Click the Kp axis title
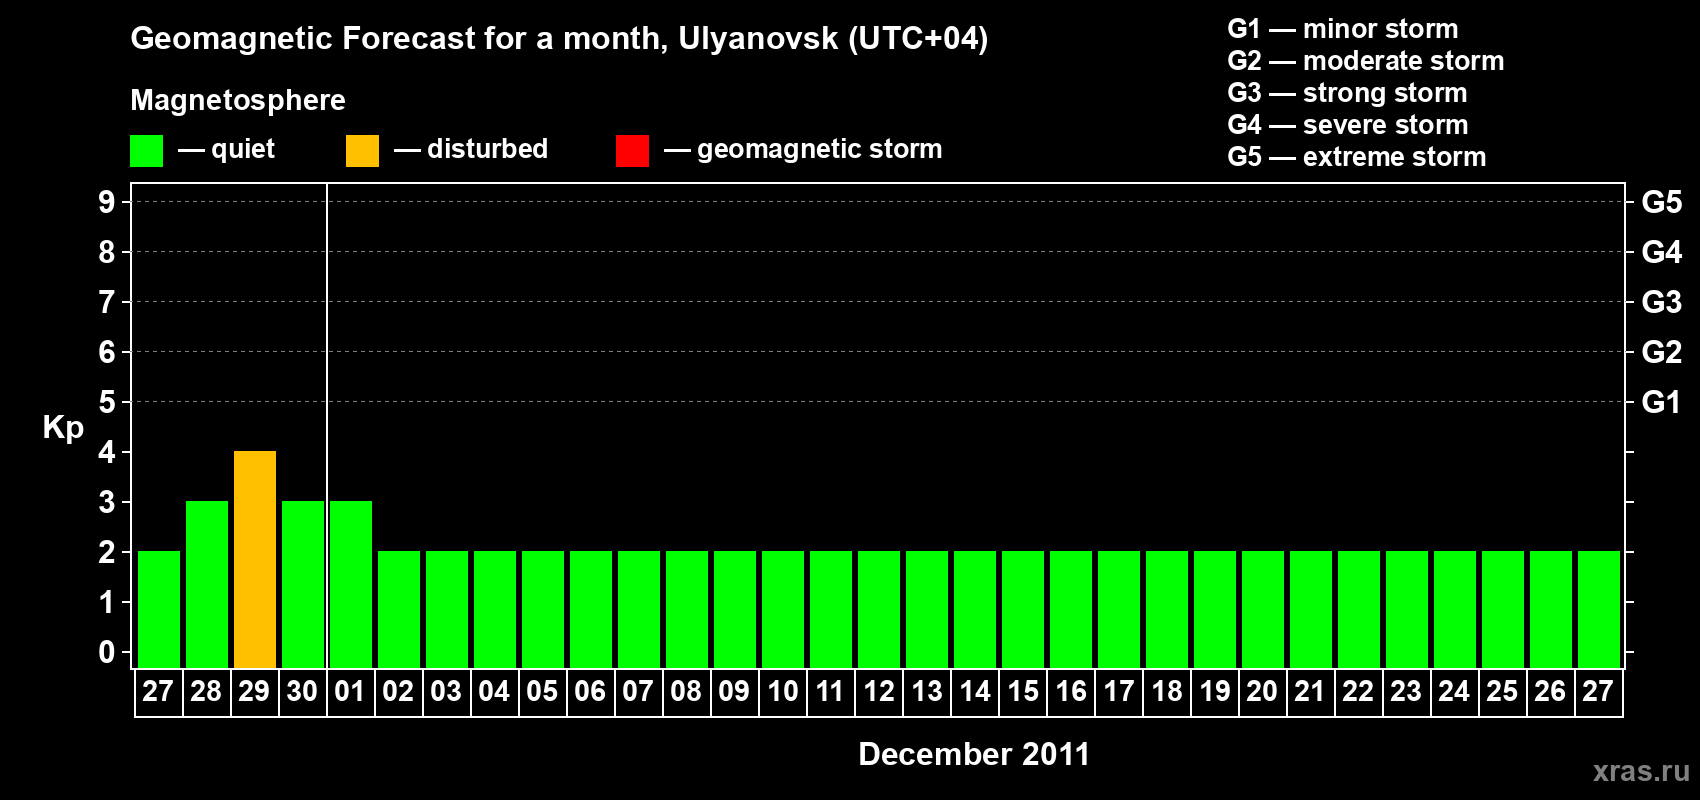The width and height of the screenshot is (1700, 800). [63, 428]
